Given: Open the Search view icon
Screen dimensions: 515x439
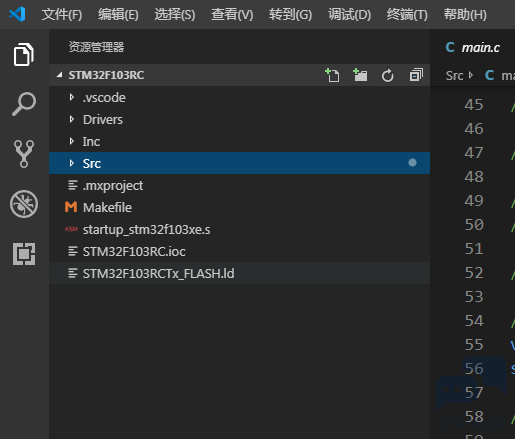Looking at the screenshot, I should point(24,104).
